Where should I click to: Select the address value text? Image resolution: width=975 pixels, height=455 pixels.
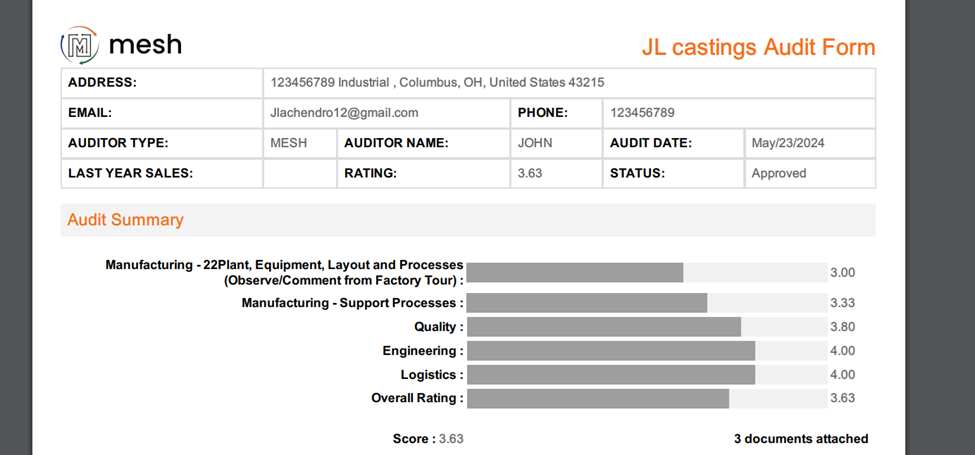437,83
